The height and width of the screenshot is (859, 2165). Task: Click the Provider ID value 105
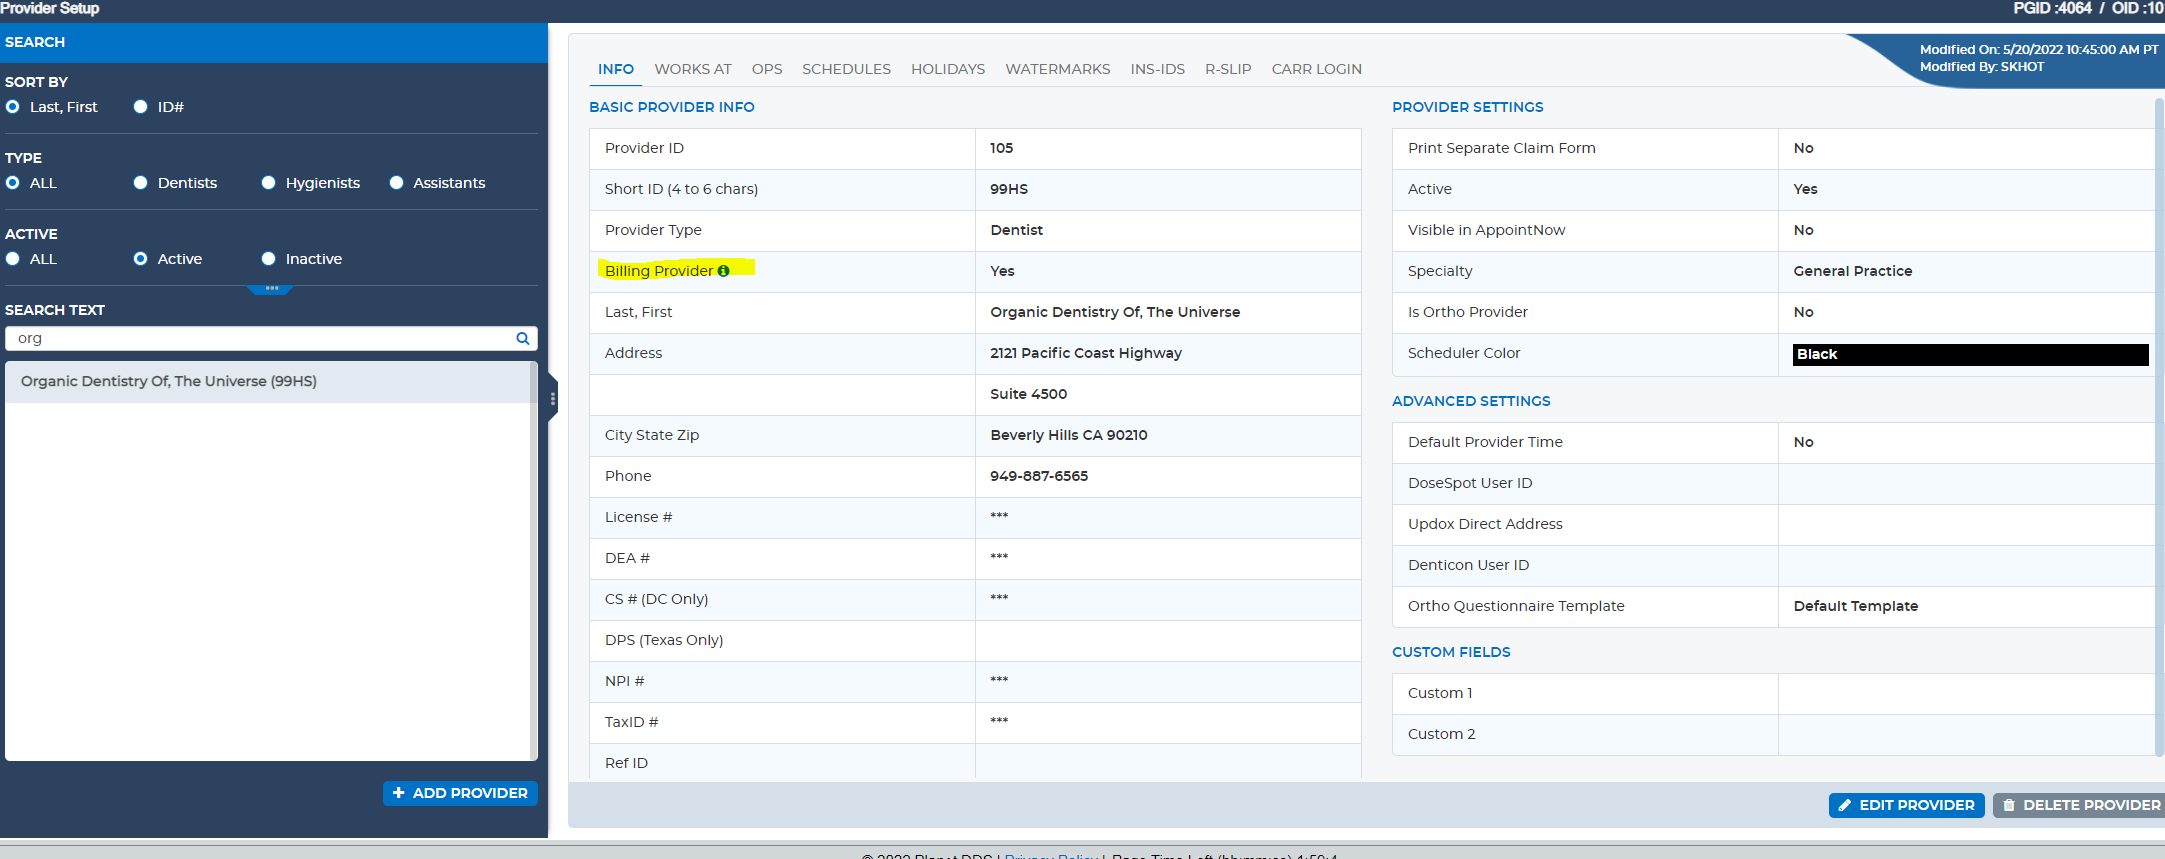pyautogui.click(x=1001, y=148)
